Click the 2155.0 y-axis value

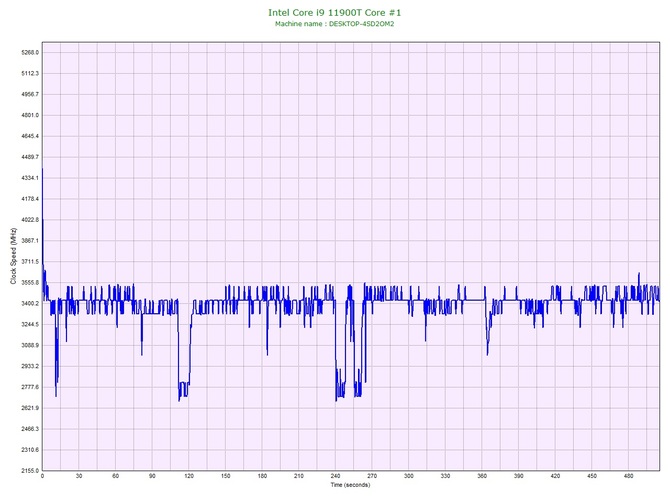pyautogui.click(x=30, y=471)
